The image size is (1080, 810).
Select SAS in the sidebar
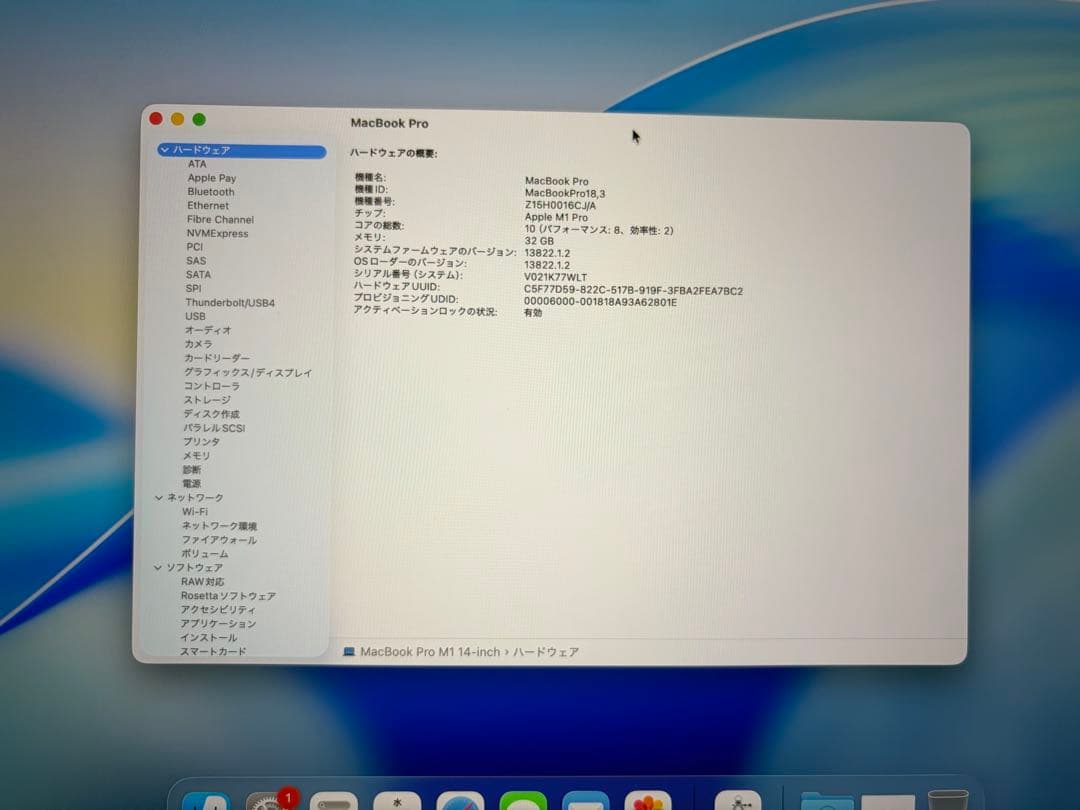(196, 260)
